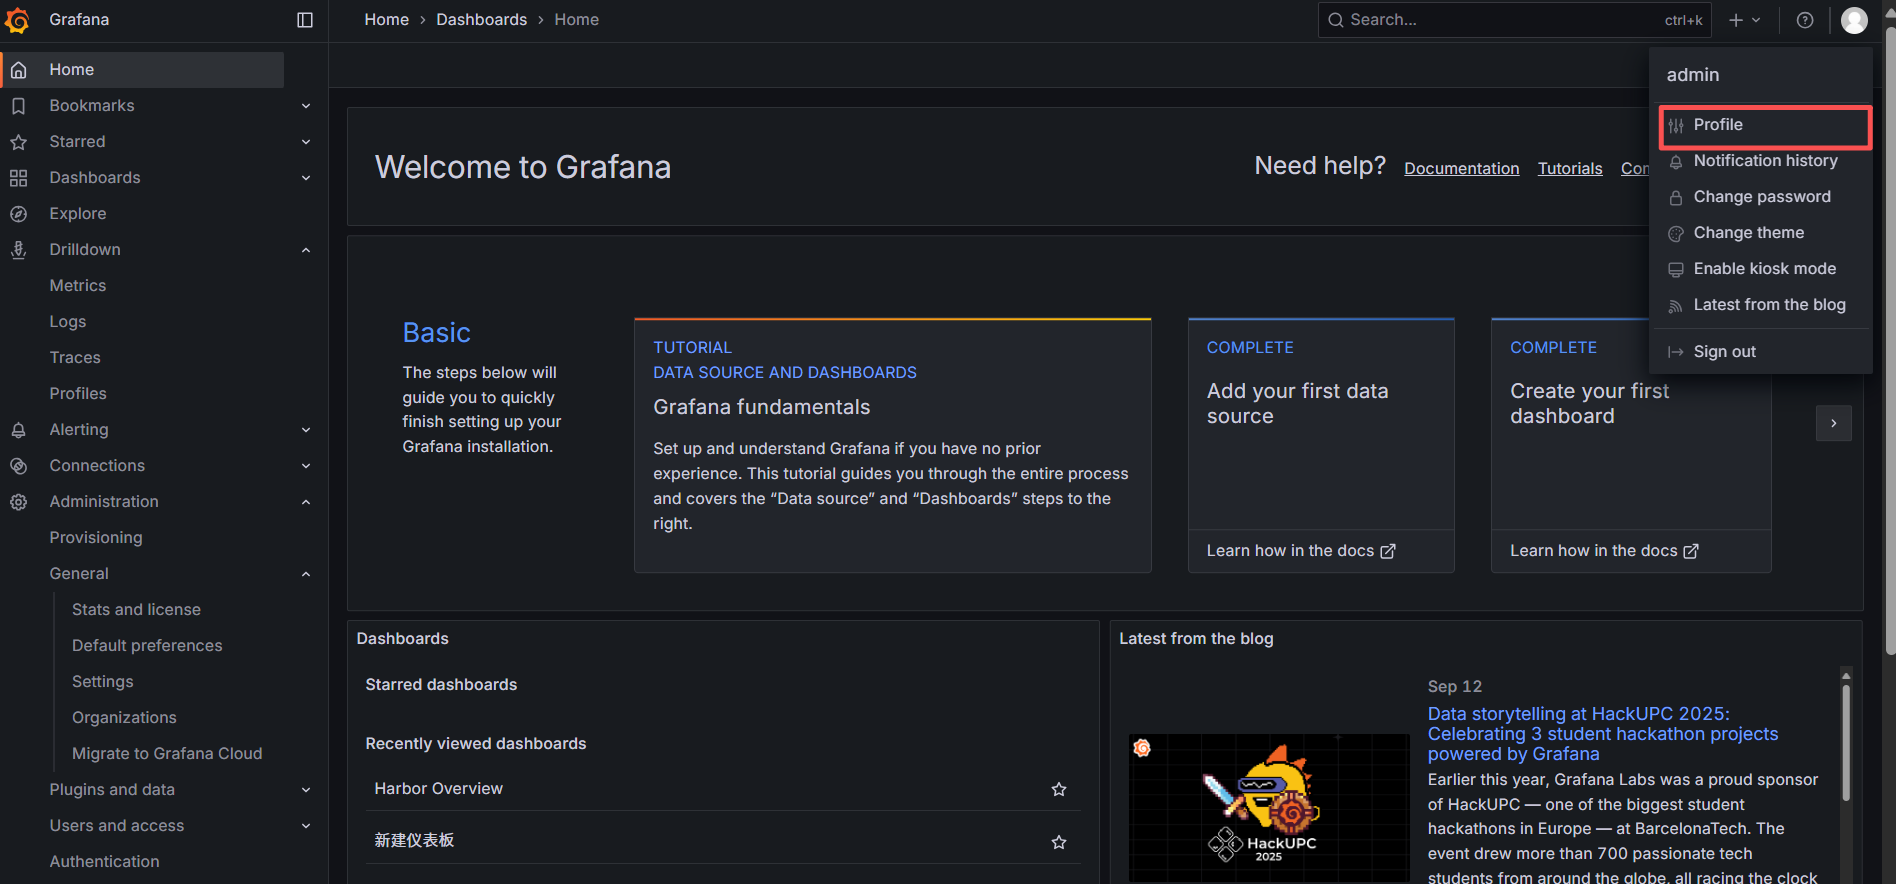Click Dashboards breadcrumb

[x=482, y=20]
